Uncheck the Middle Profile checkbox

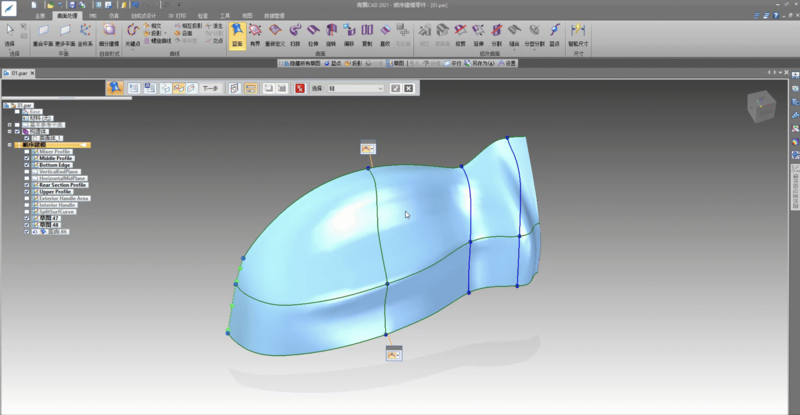pyautogui.click(x=27, y=158)
